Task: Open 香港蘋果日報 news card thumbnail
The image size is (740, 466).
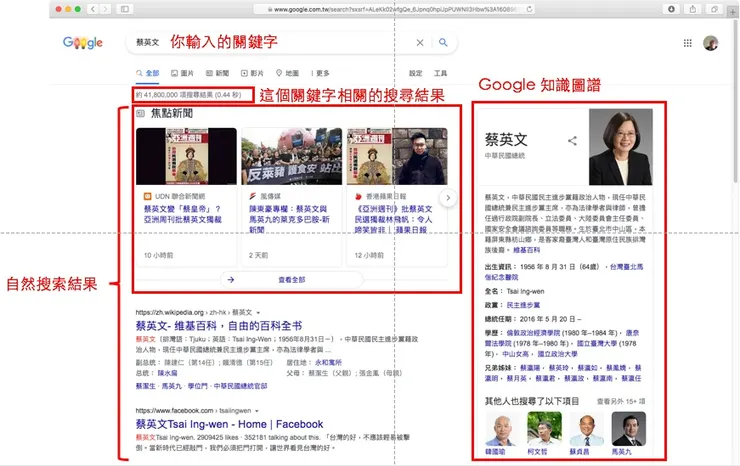Action: pyautogui.click(x=397, y=156)
